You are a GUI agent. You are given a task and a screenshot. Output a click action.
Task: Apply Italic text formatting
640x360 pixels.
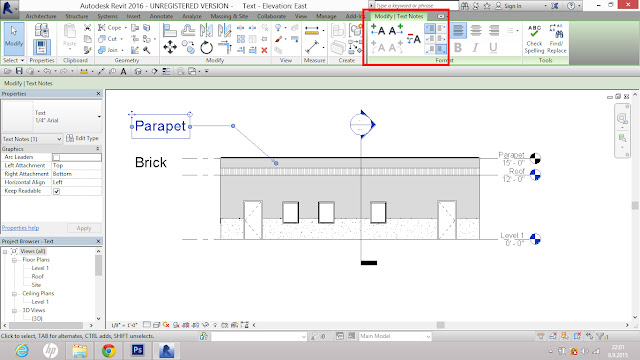(476, 48)
